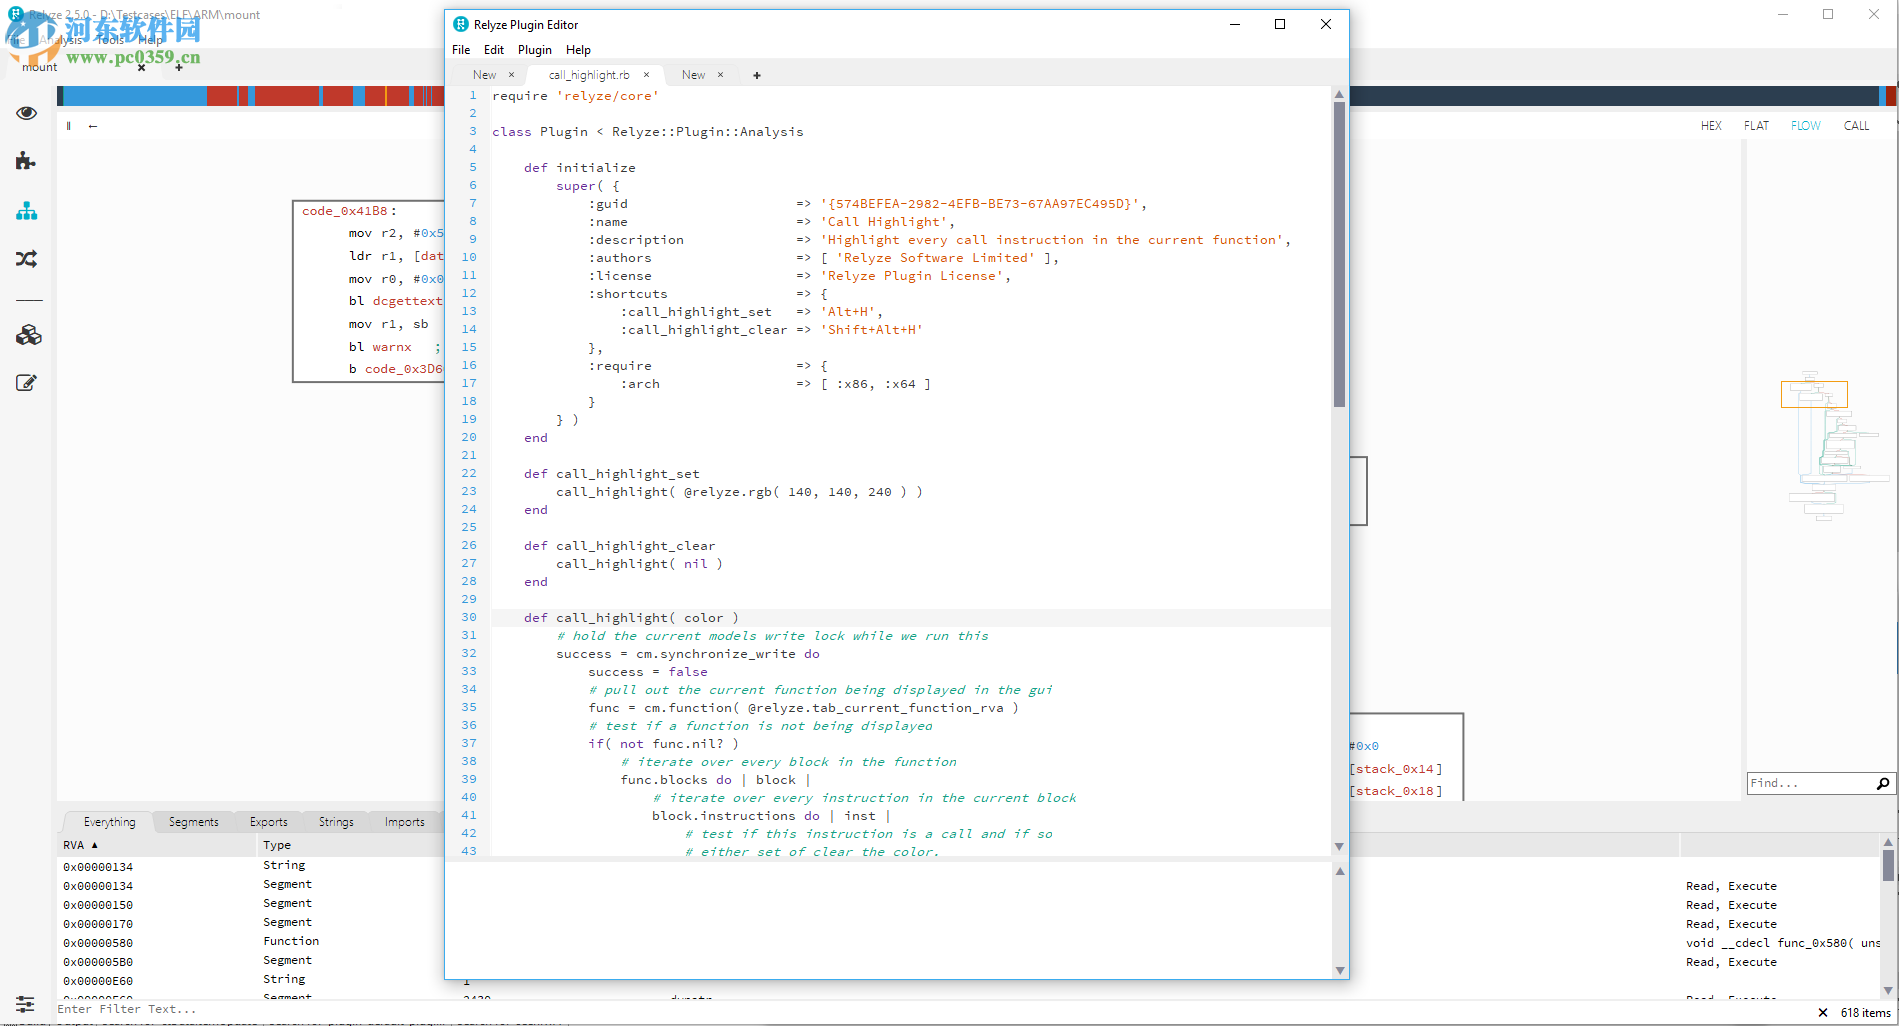Click the Find input field

coord(1810,783)
